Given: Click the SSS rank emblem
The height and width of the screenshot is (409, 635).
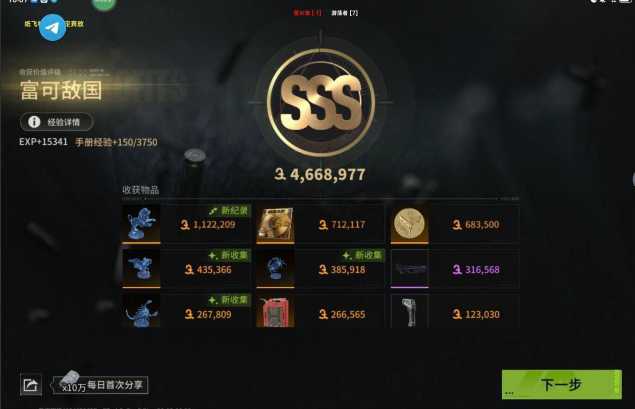Looking at the screenshot, I should click(x=321, y=102).
